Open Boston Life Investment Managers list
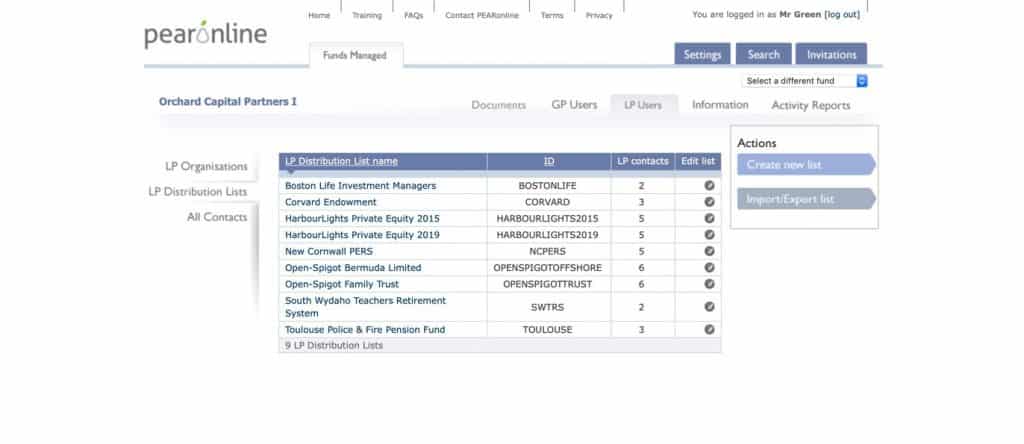 coord(360,185)
